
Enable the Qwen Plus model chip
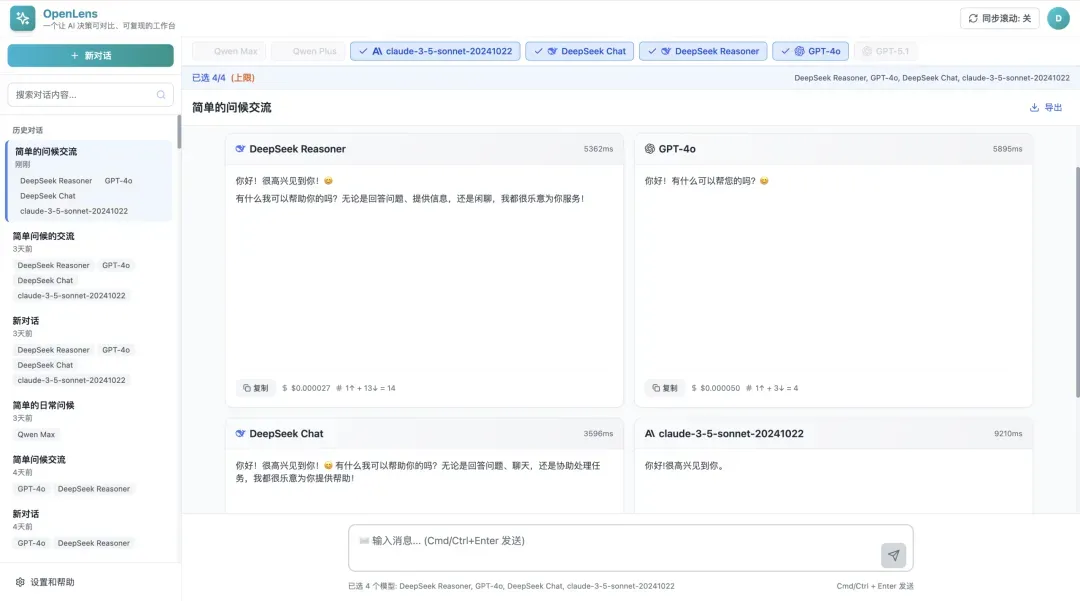(x=308, y=51)
